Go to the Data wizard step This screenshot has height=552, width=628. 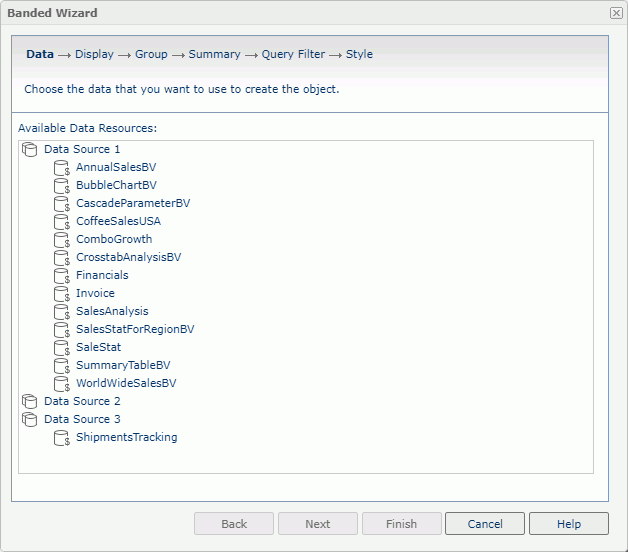40,54
